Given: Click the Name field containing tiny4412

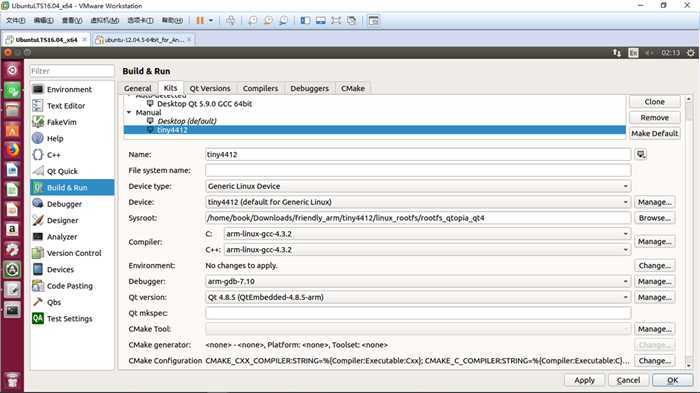Looking at the screenshot, I should [418, 155].
